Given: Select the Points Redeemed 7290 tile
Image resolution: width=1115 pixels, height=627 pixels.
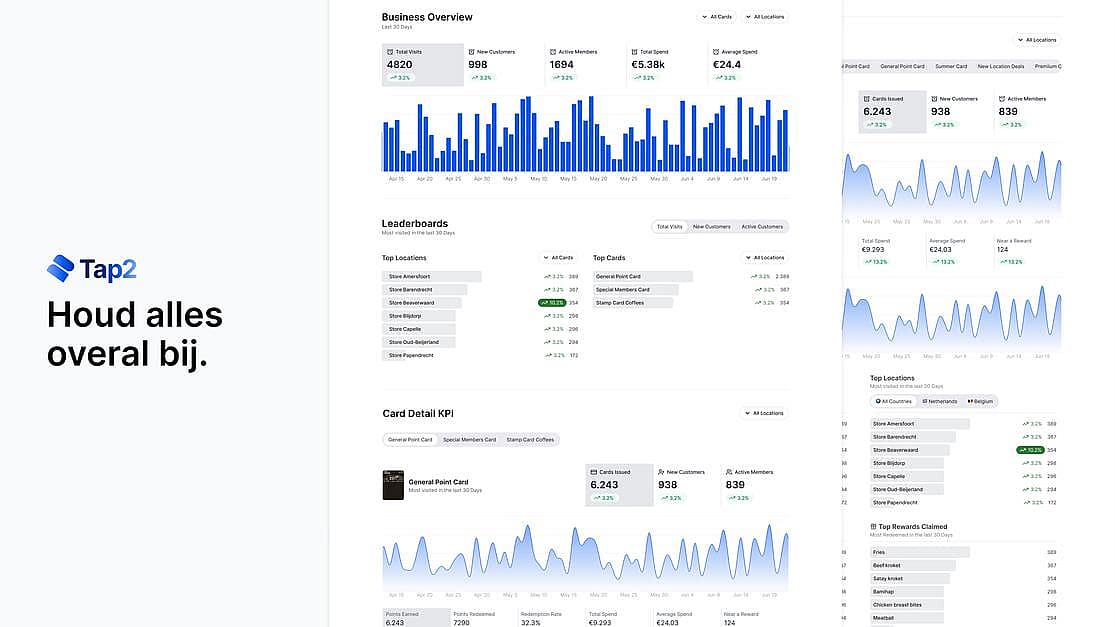Looking at the screenshot, I should (x=482, y=618).
